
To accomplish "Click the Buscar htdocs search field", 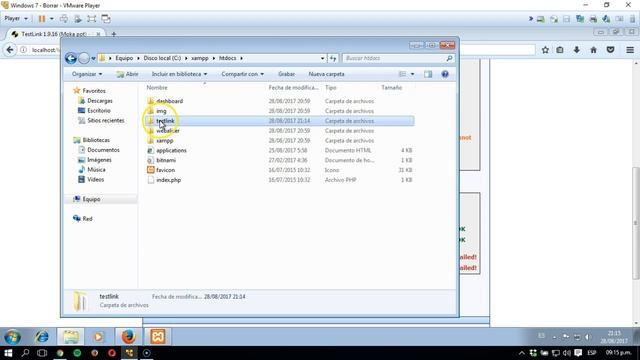I will 398,58.
